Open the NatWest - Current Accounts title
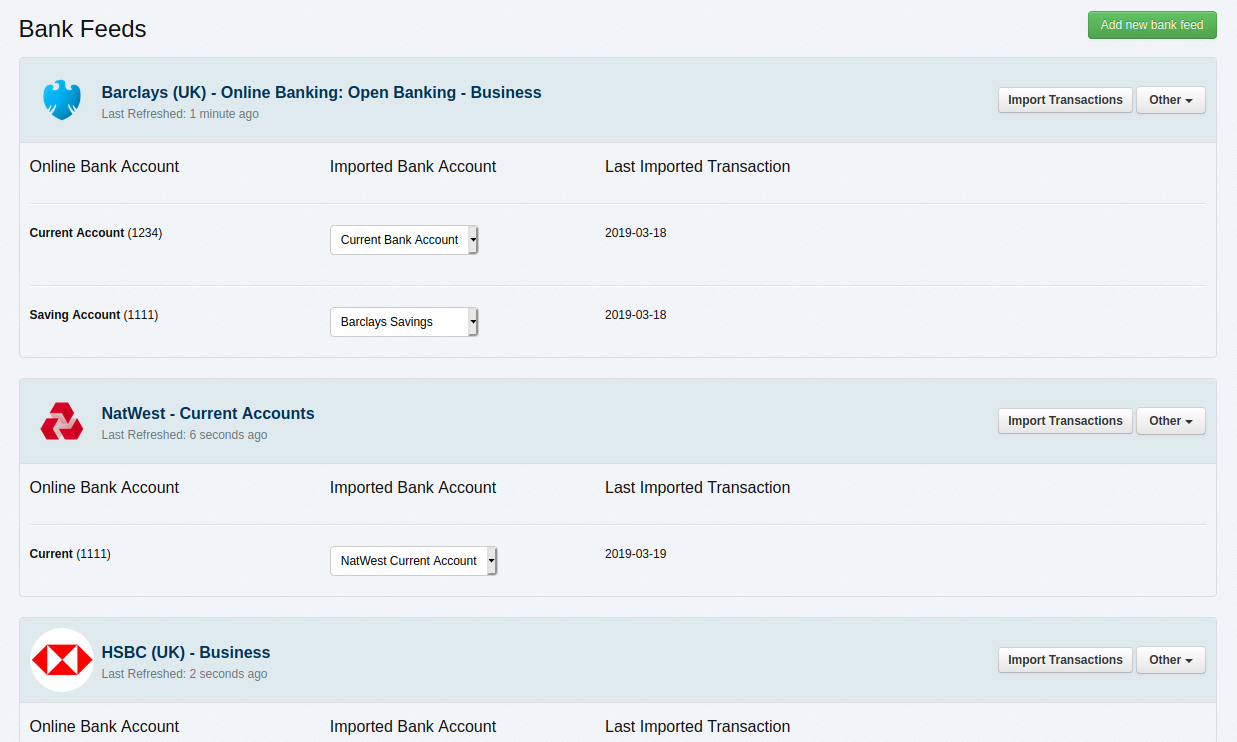 coord(208,413)
